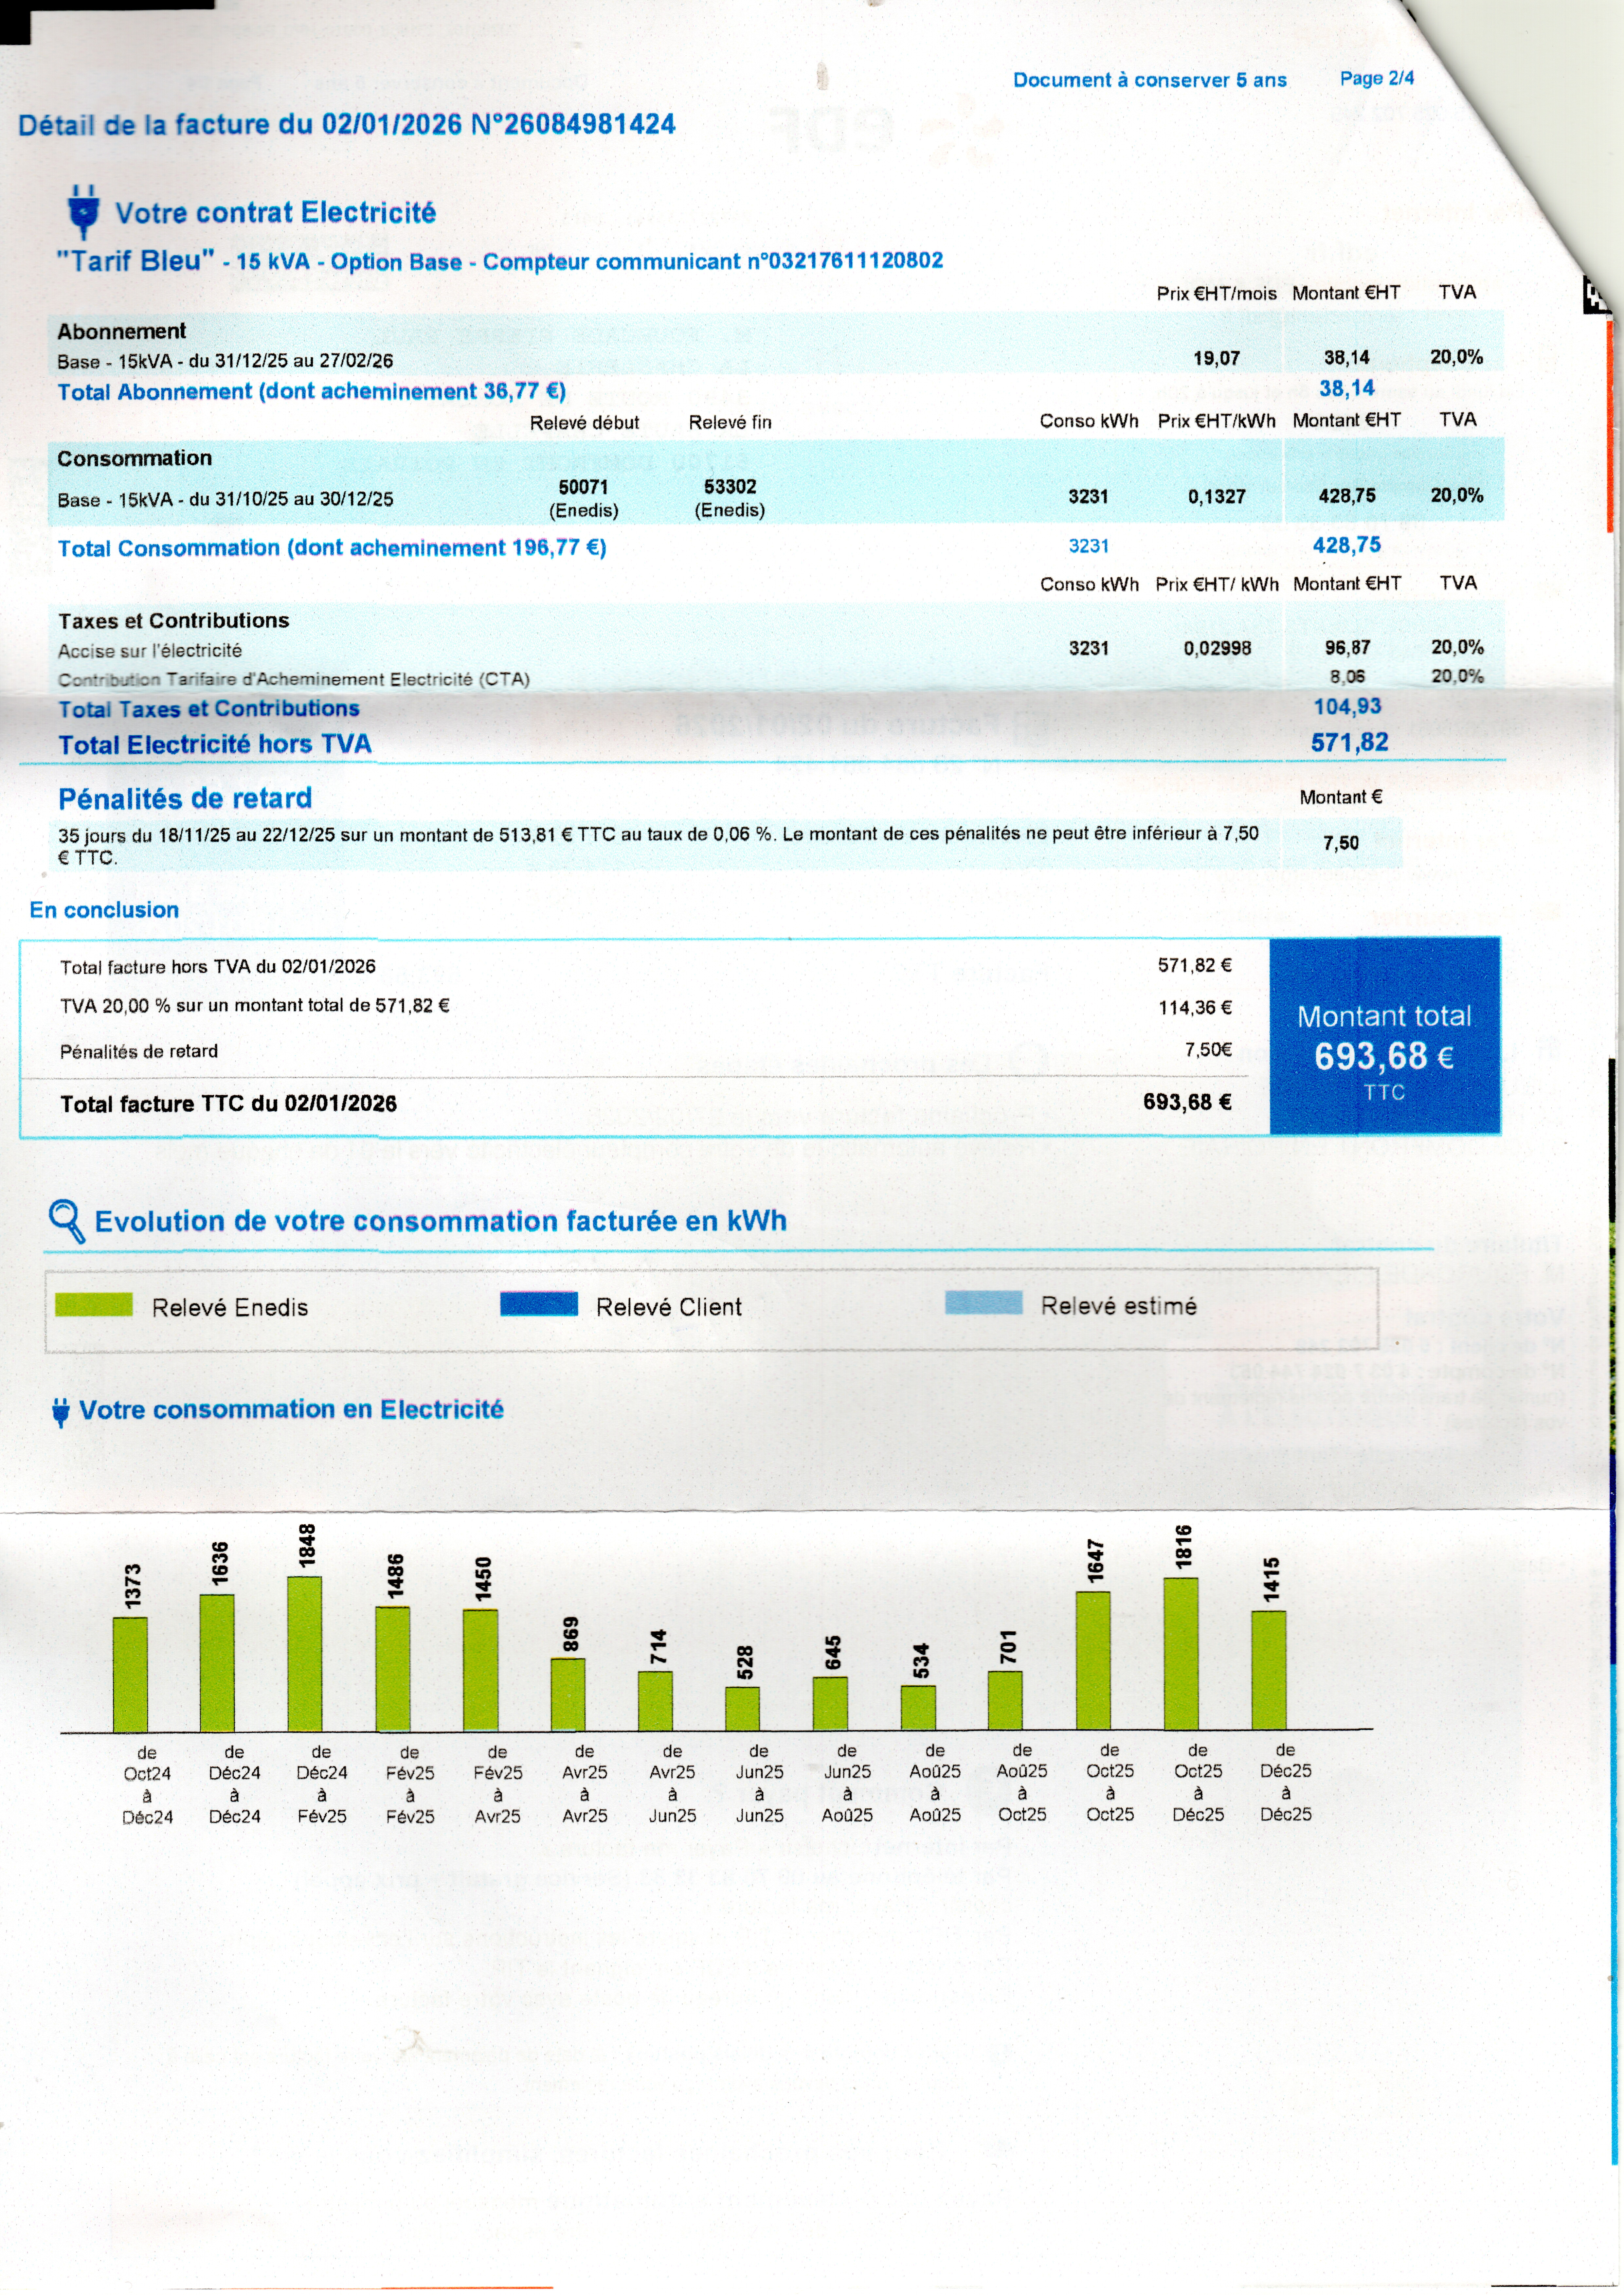Click the Pénalités de retard heading

185,798
